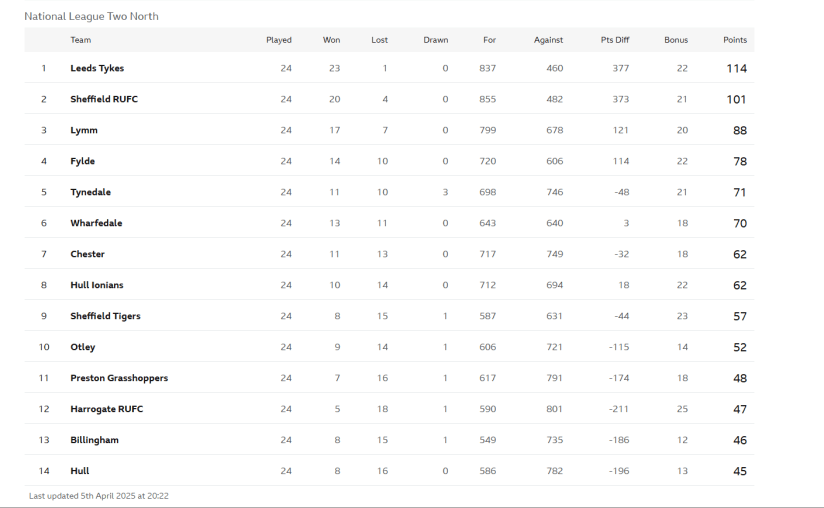This screenshot has width=824, height=508.
Task: Select the Lymm team row name
Action: coord(84,130)
